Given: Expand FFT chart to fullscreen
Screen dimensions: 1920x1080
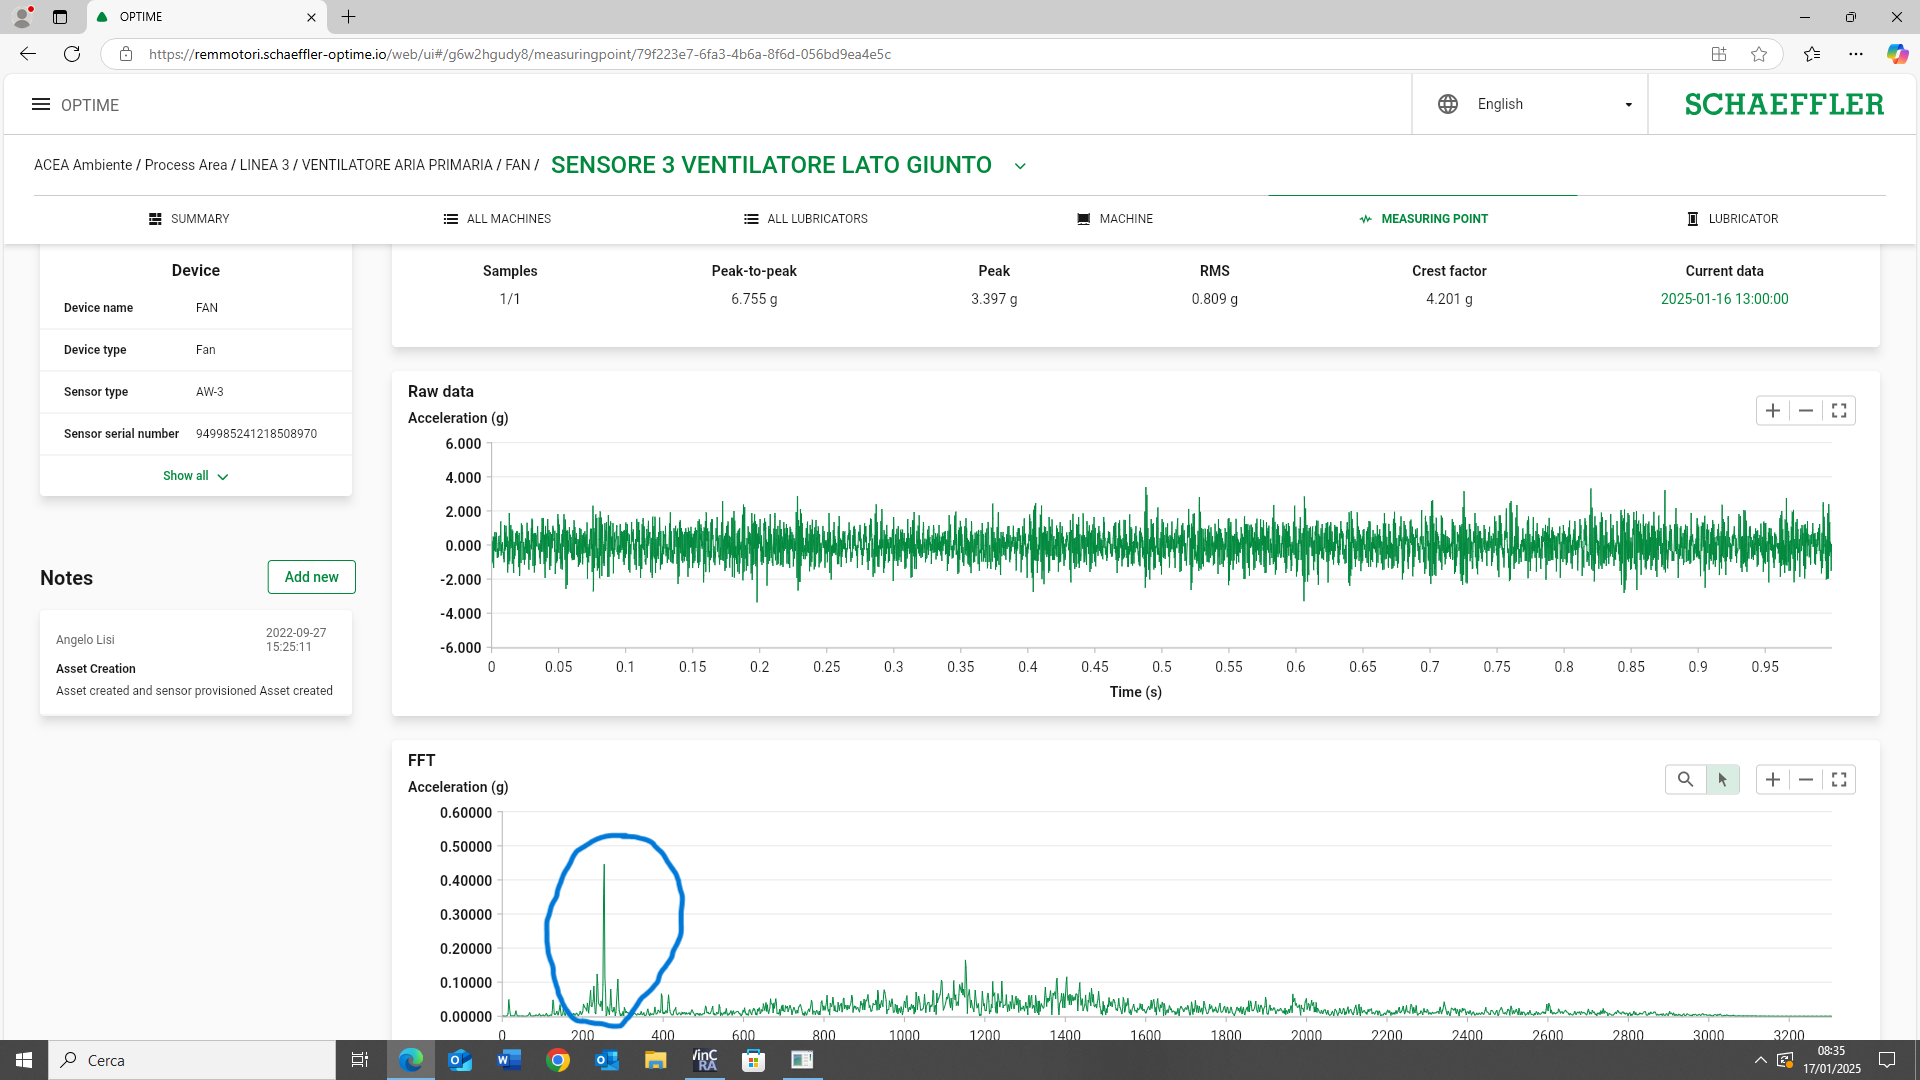Looking at the screenshot, I should (1839, 780).
